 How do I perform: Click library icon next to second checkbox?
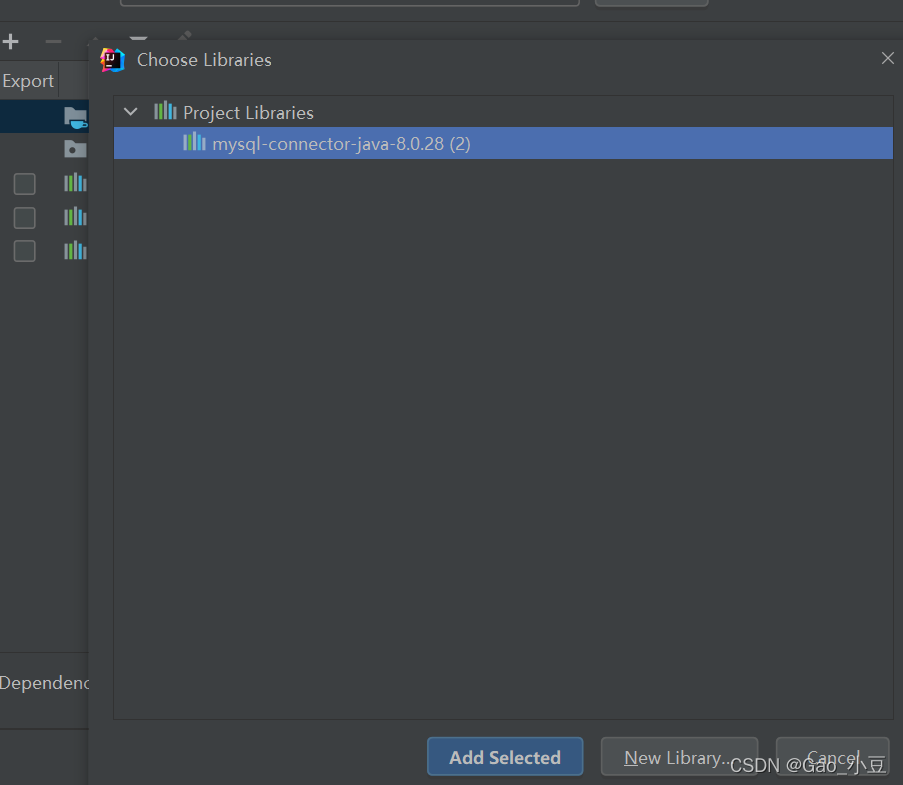click(75, 217)
